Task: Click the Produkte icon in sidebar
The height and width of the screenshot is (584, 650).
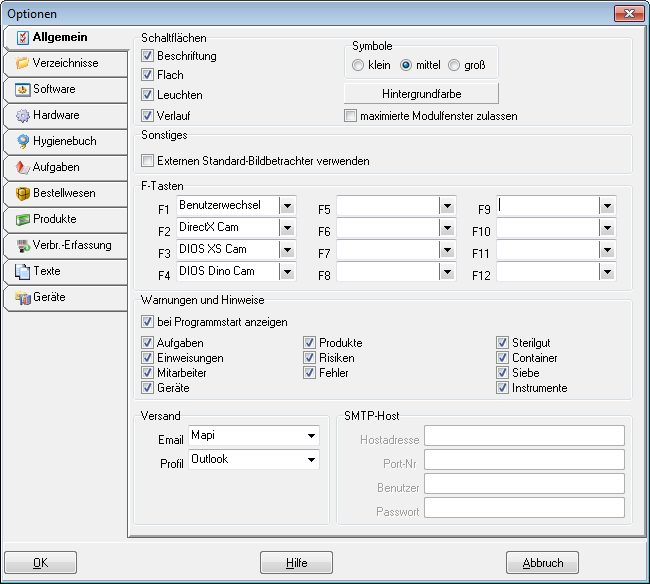Action: (22, 219)
